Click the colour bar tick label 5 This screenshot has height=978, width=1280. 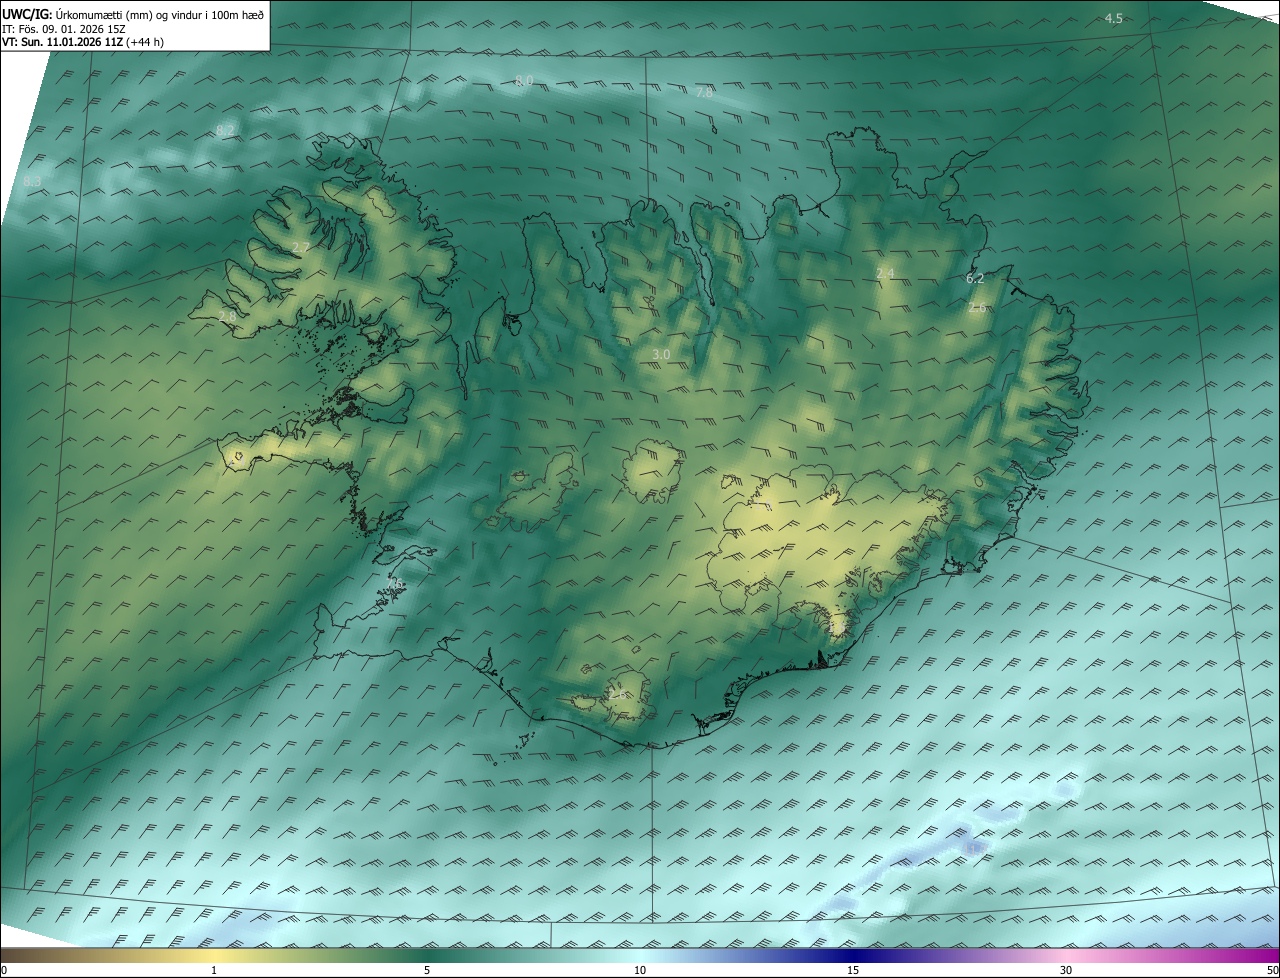(x=427, y=970)
